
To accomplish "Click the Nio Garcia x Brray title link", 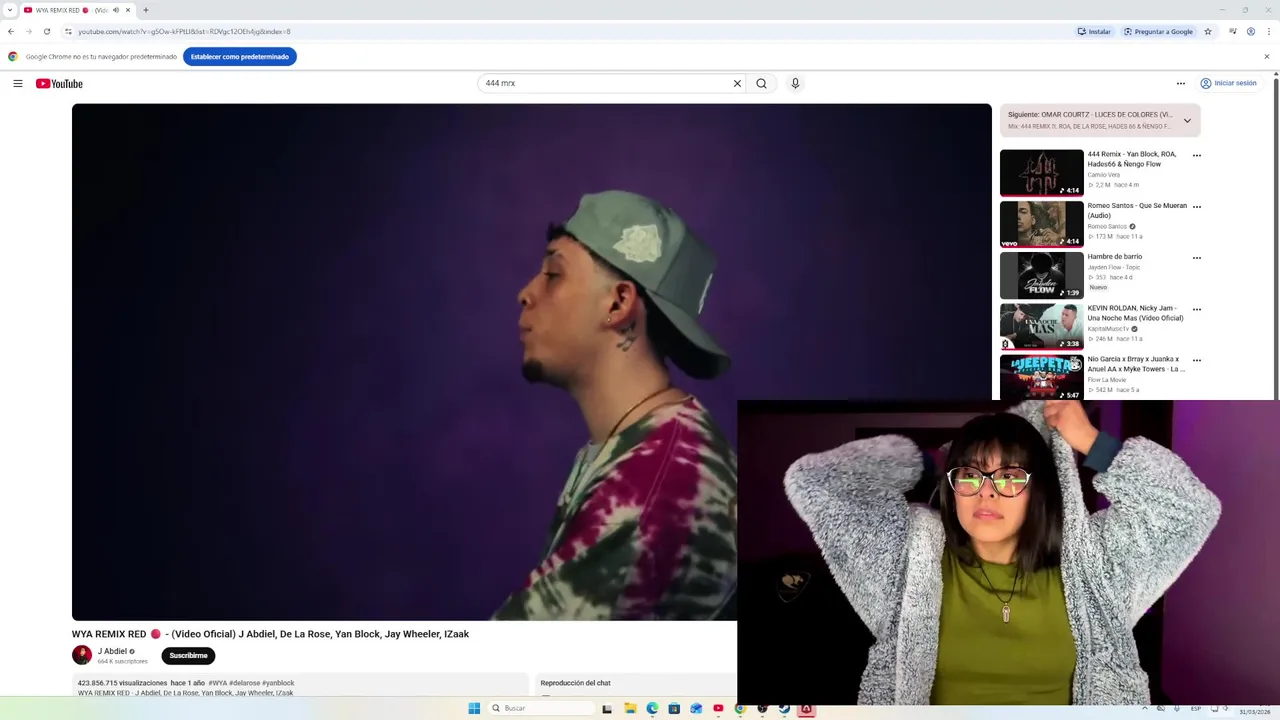I will click(x=1136, y=364).
